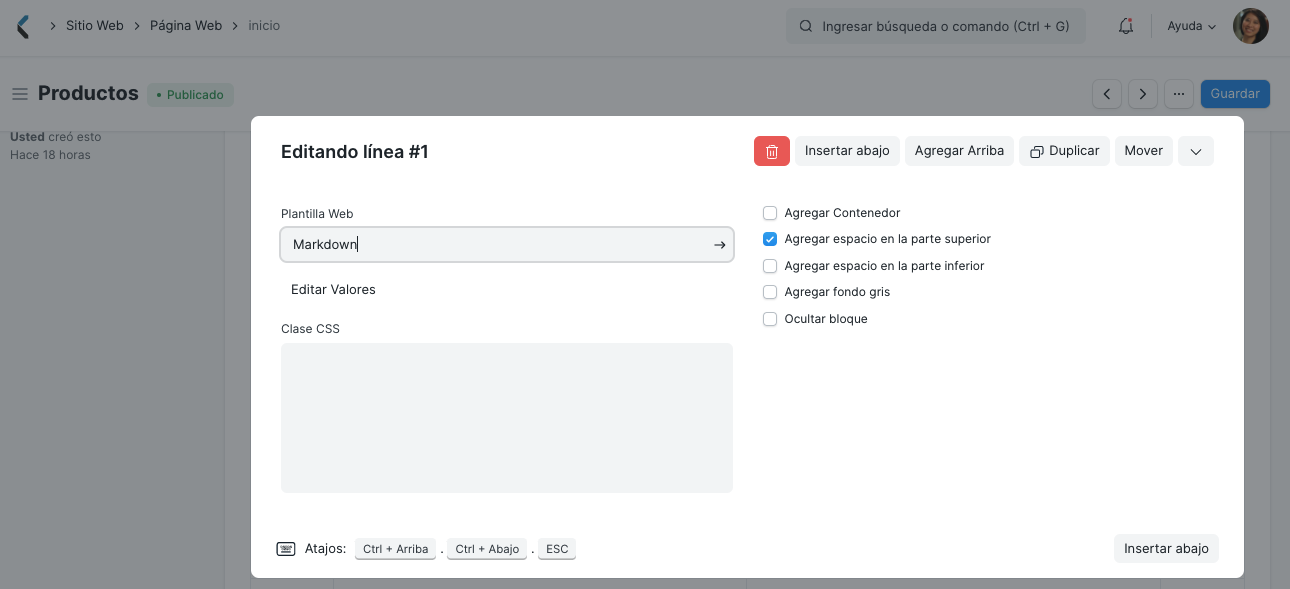Click the keyboard shortcuts icon
Screen dimensions: 1290x589
[286, 549]
